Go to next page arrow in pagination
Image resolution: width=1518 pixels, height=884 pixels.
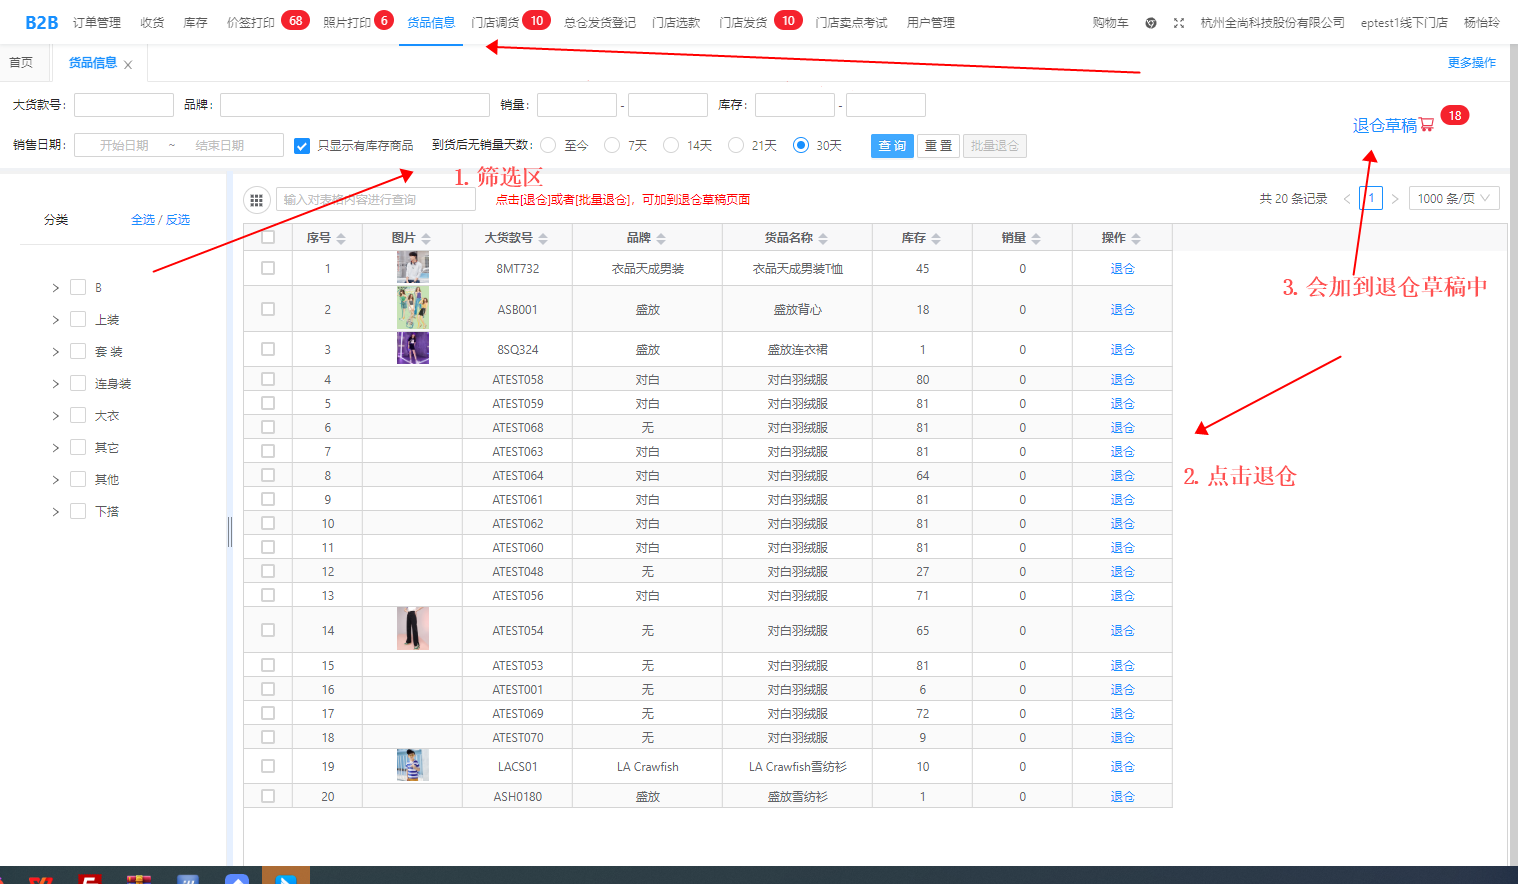(x=1395, y=199)
